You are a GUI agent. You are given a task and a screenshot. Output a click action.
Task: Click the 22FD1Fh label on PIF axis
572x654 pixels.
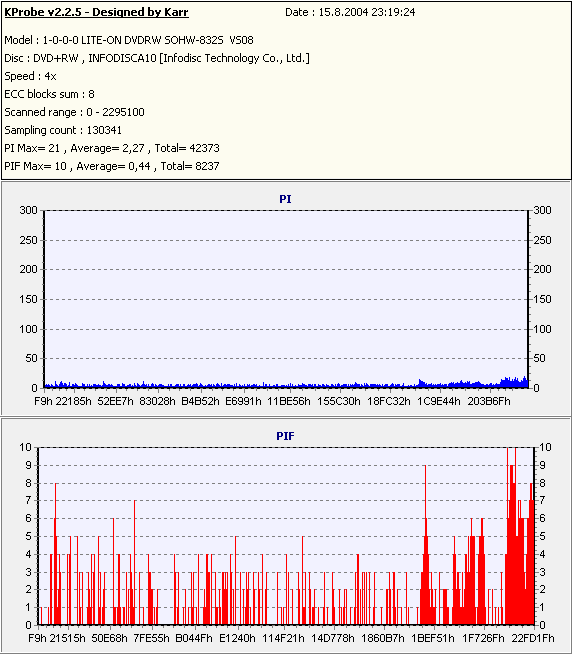(x=533, y=638)
